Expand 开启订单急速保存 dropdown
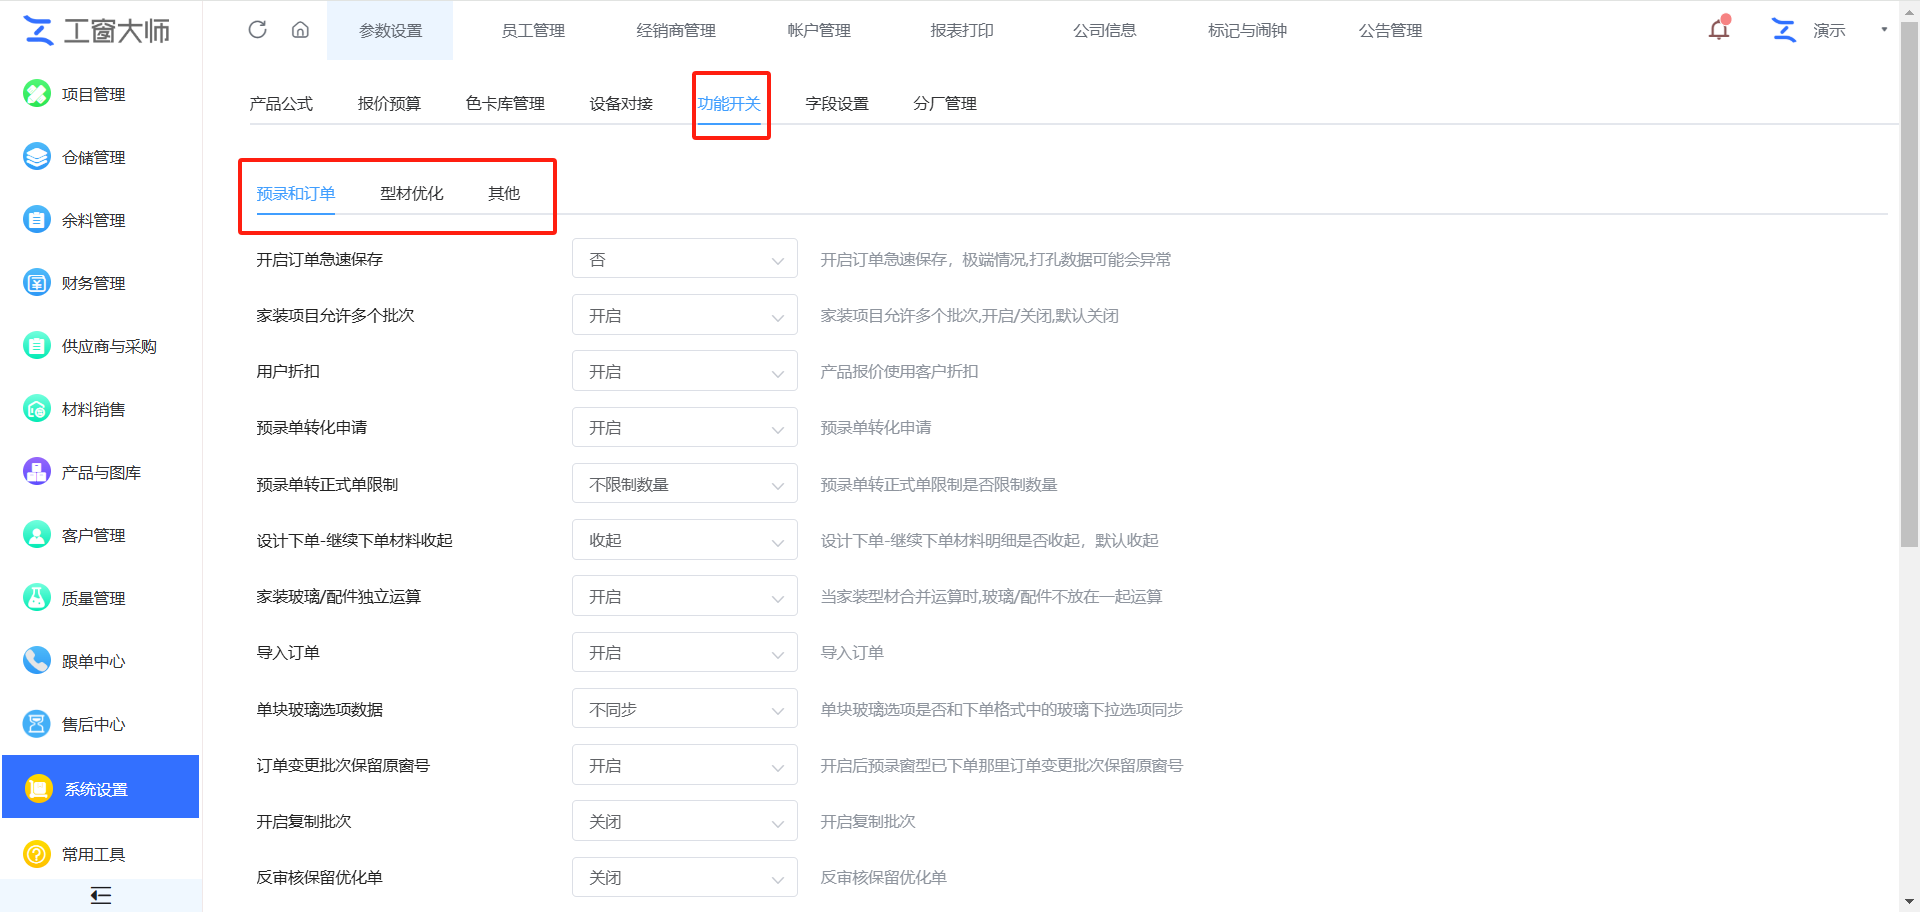The image size is (1920, 912). (684, 259)
